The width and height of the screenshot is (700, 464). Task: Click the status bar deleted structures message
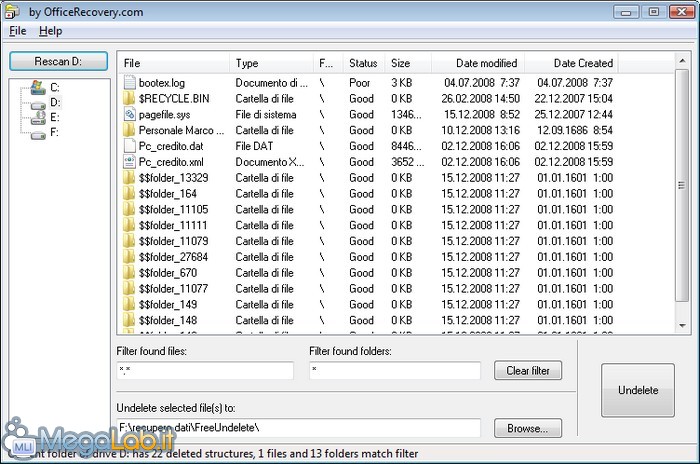pyautogui.click(x=213, y=454)
